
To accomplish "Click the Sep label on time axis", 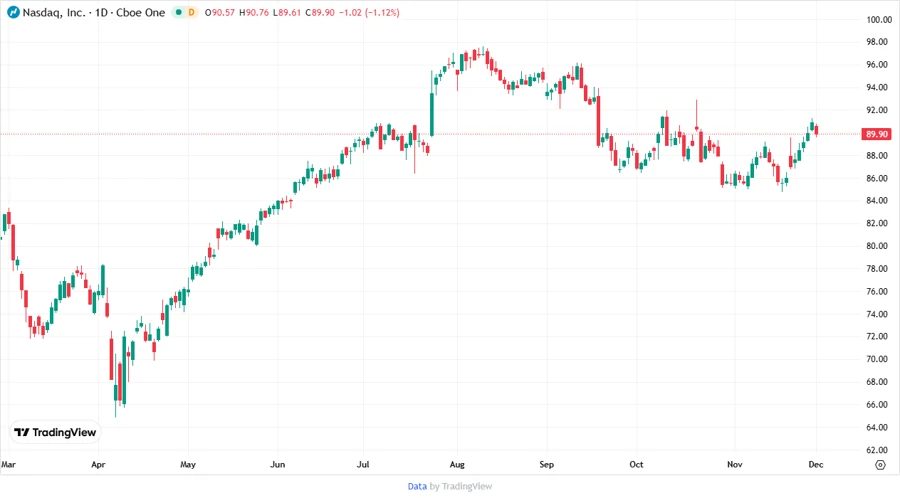I will pos(546,464).
